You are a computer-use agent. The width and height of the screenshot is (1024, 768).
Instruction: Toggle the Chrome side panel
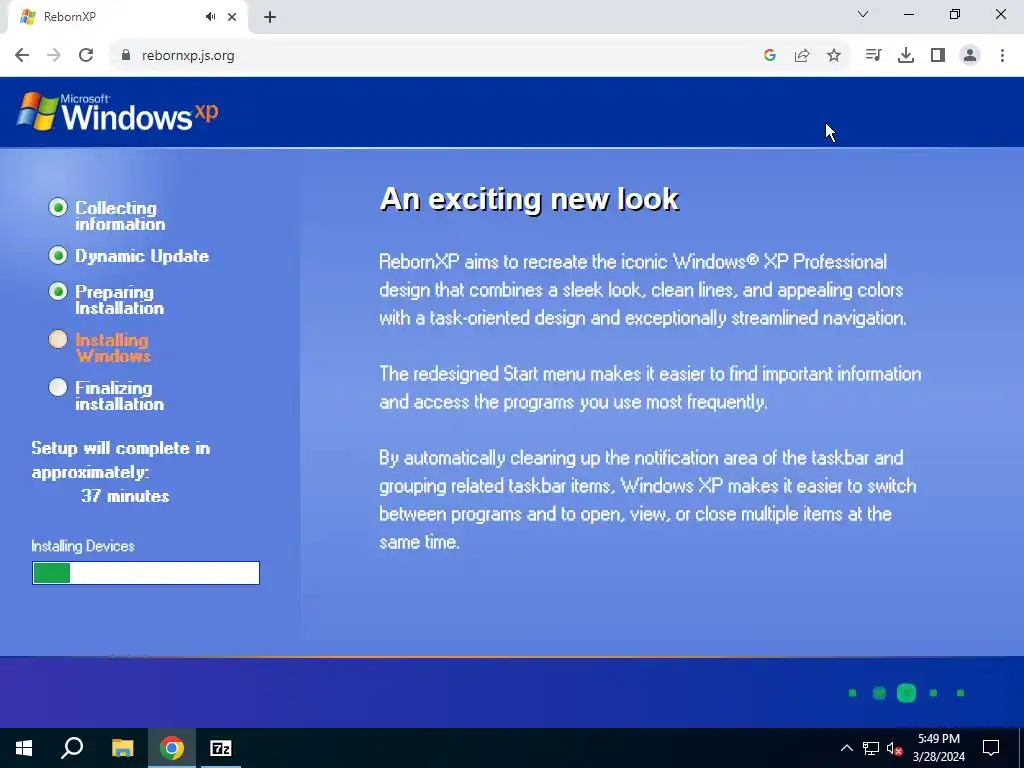point(938,55)
